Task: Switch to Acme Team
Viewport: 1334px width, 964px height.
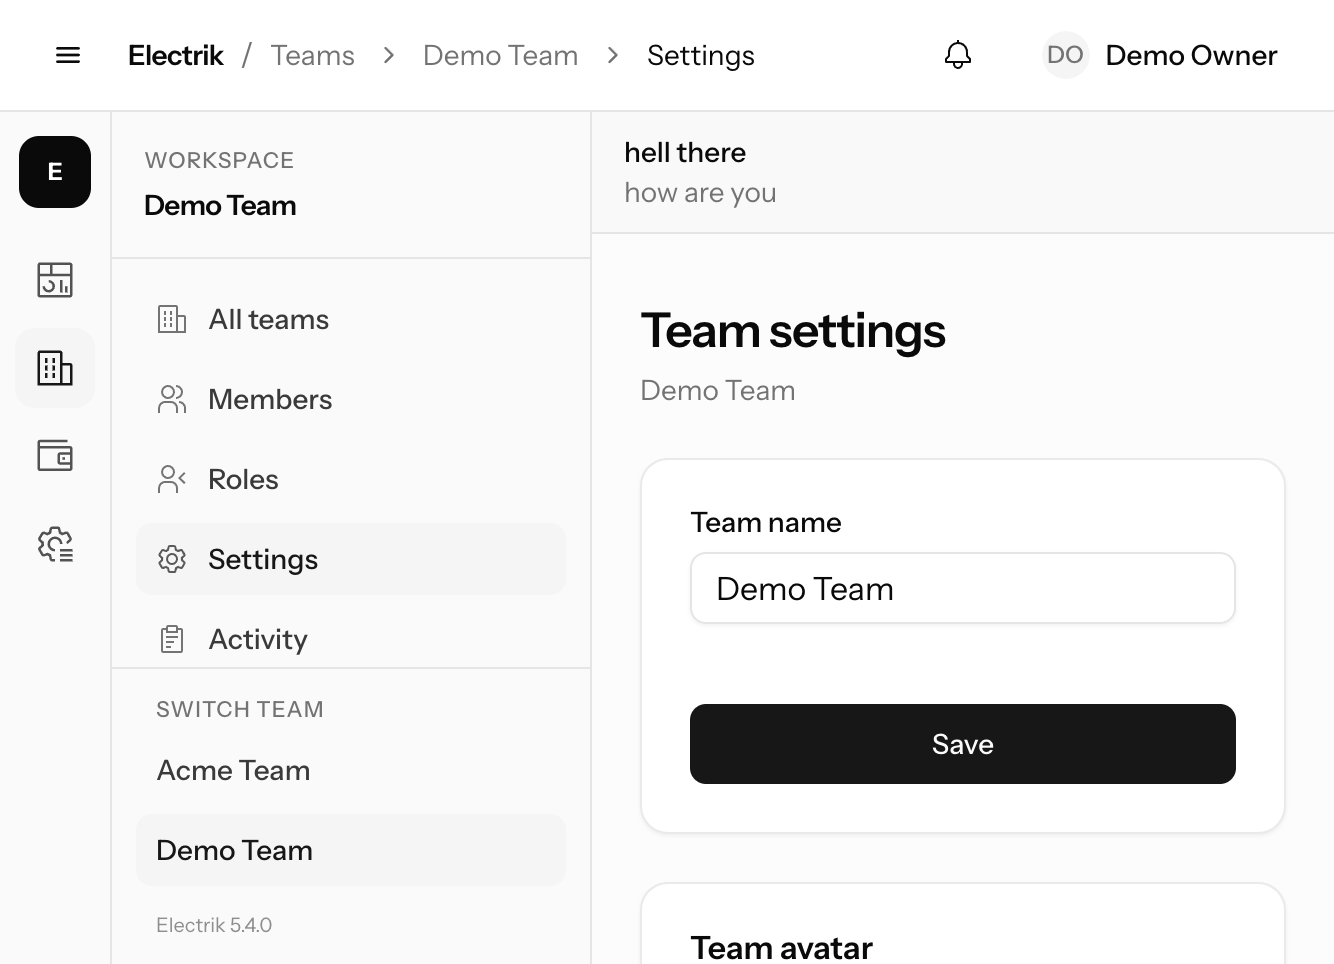Action: pyautogui.click(x=351, y=770)
